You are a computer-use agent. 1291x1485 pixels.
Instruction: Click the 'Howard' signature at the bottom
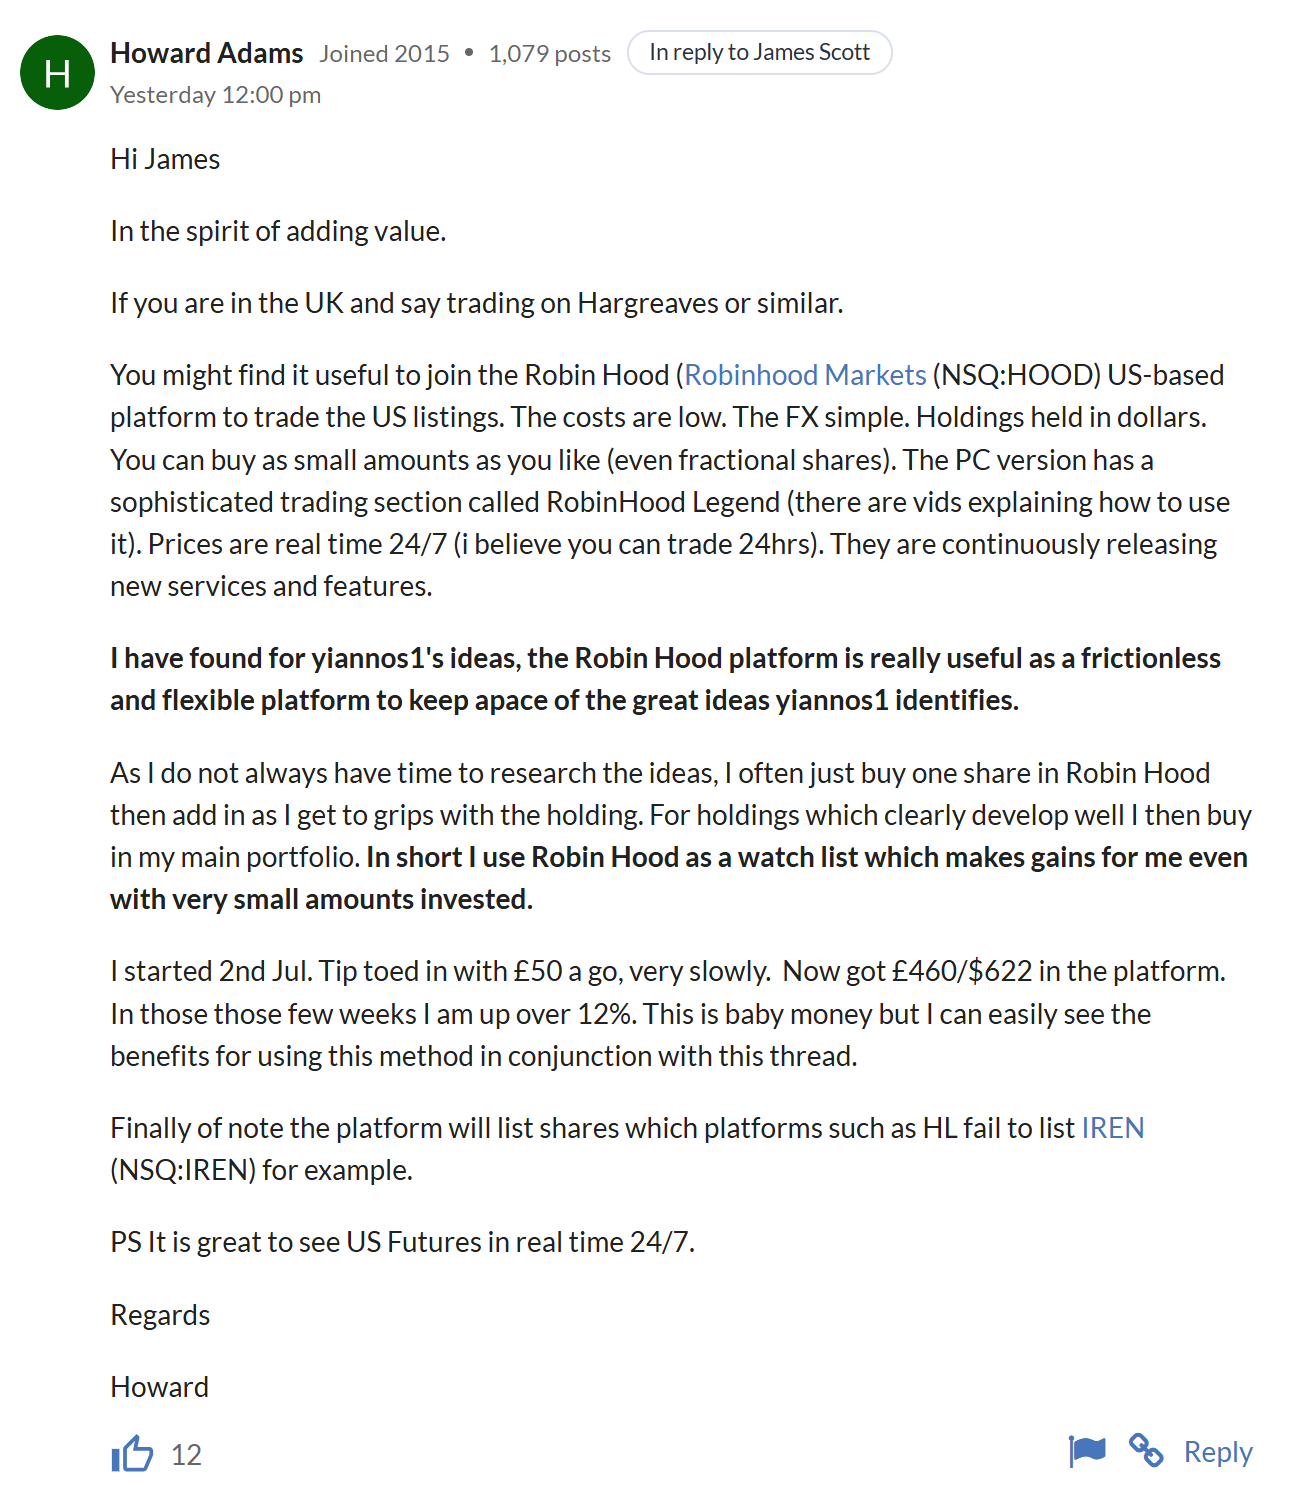point(160,1387)
